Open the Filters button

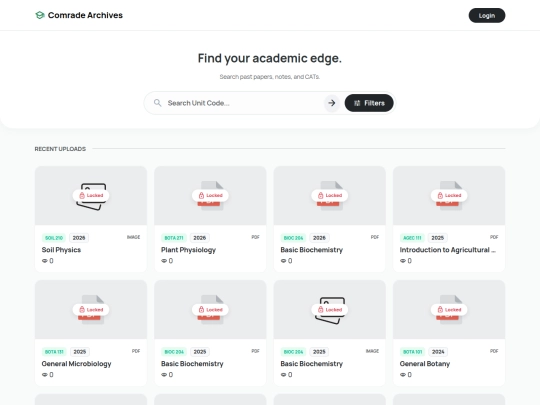pyautogui.click(x=369, y=103)
